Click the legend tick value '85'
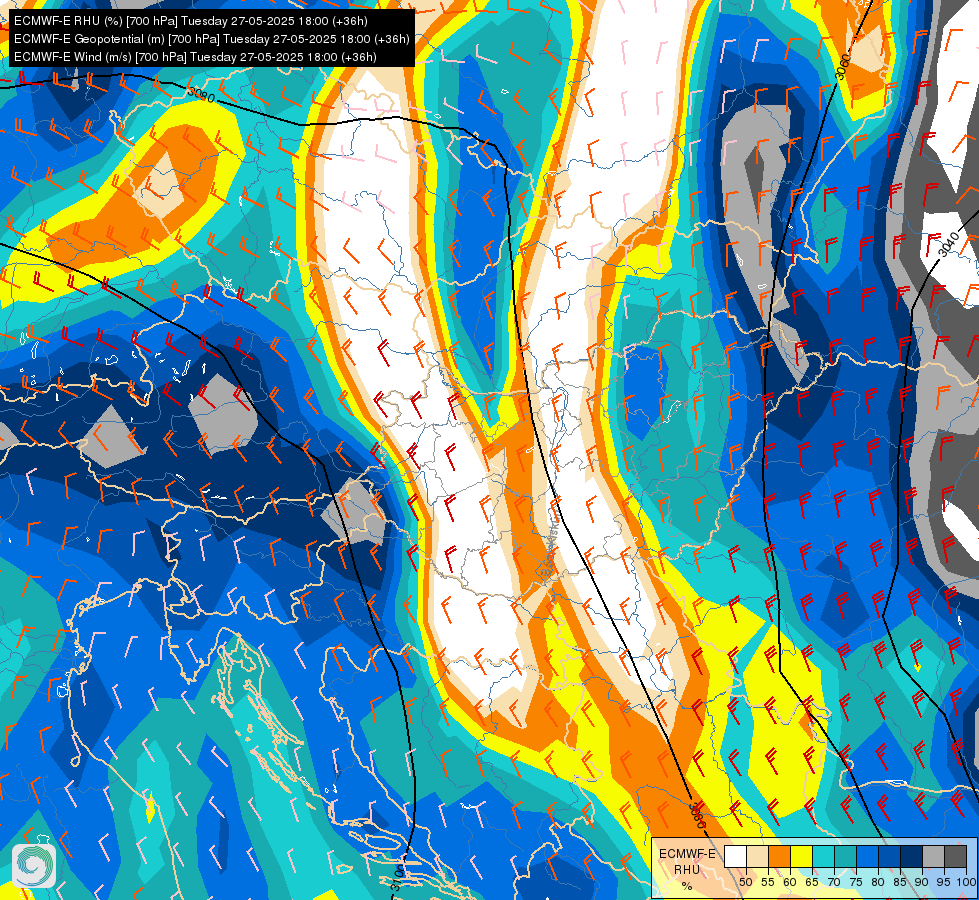This screenshot has height=900, width=979. coord(900,882)
